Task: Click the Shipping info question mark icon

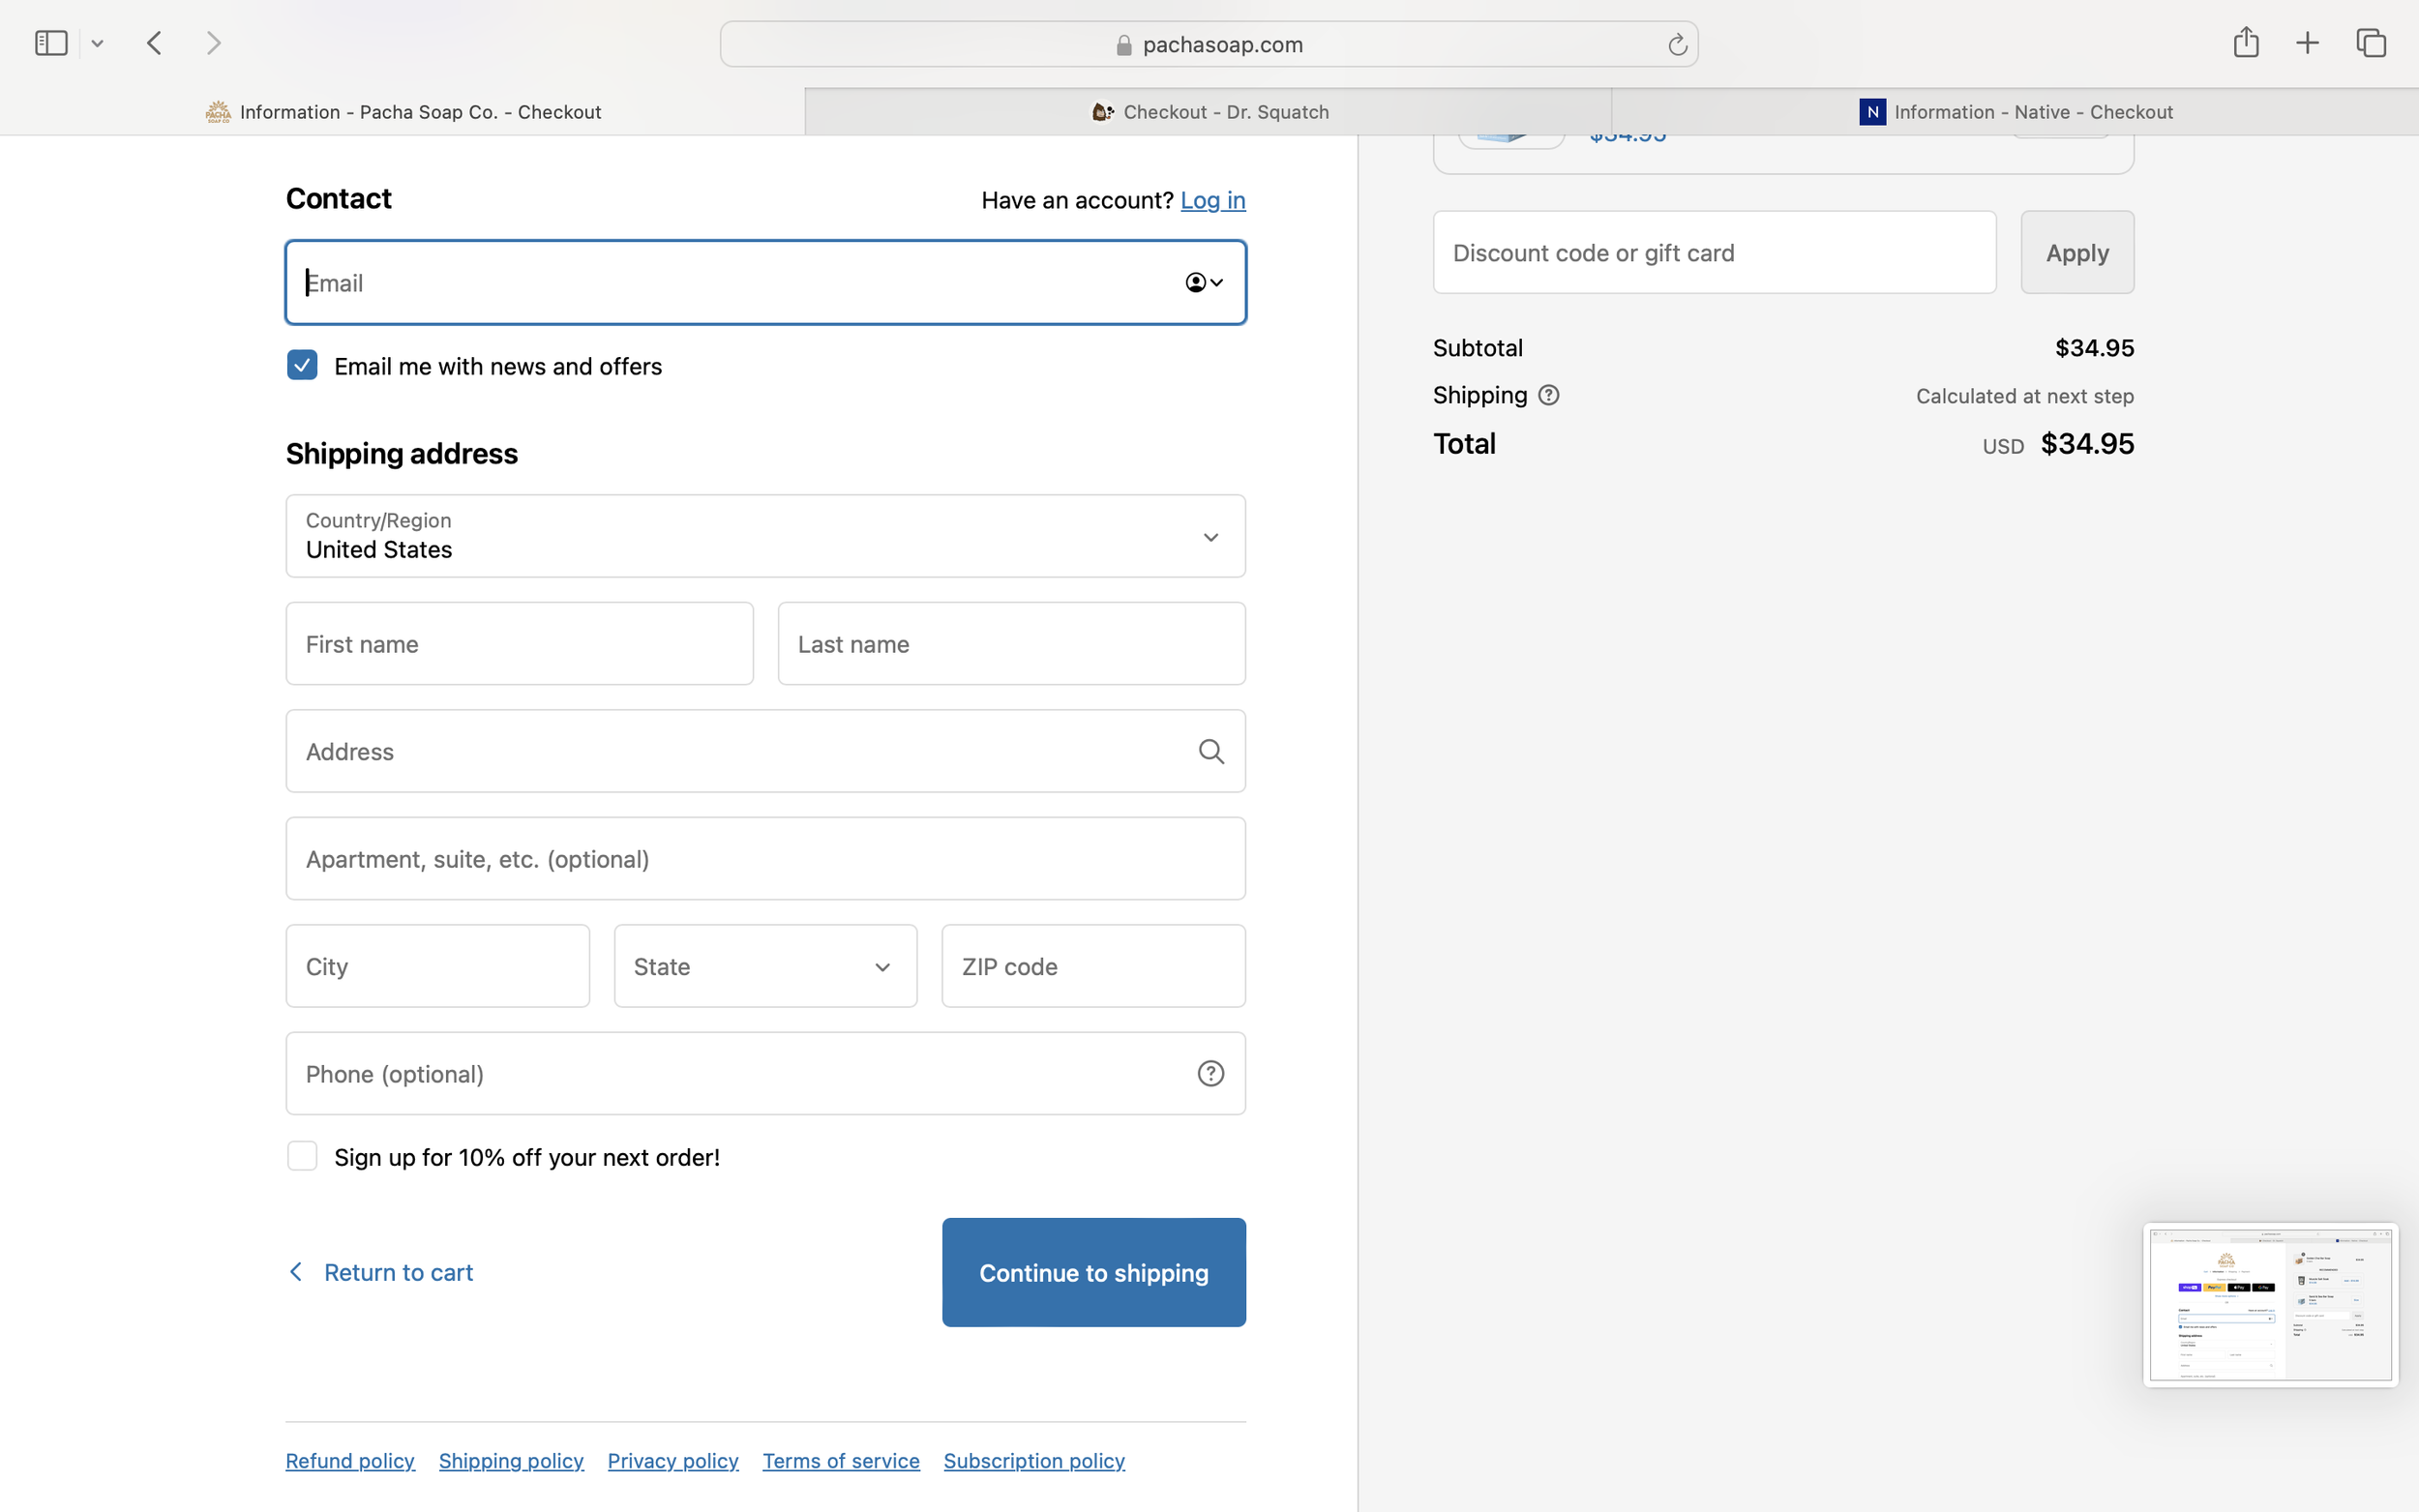Action: 1548,395
